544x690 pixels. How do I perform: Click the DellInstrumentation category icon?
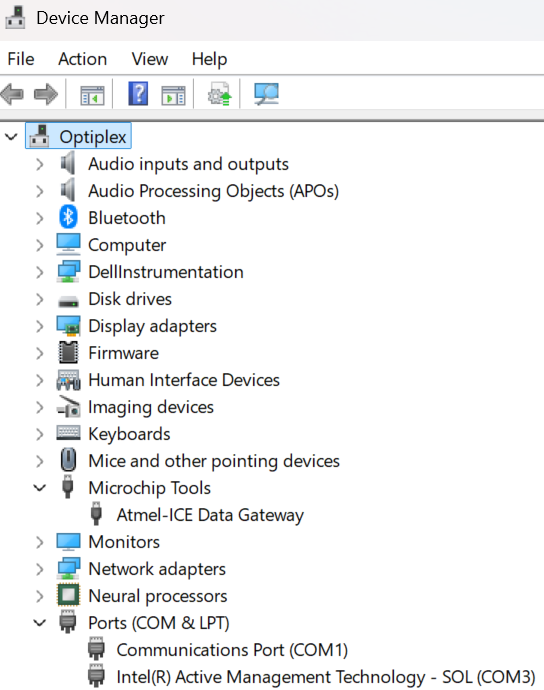pos(69,272)
